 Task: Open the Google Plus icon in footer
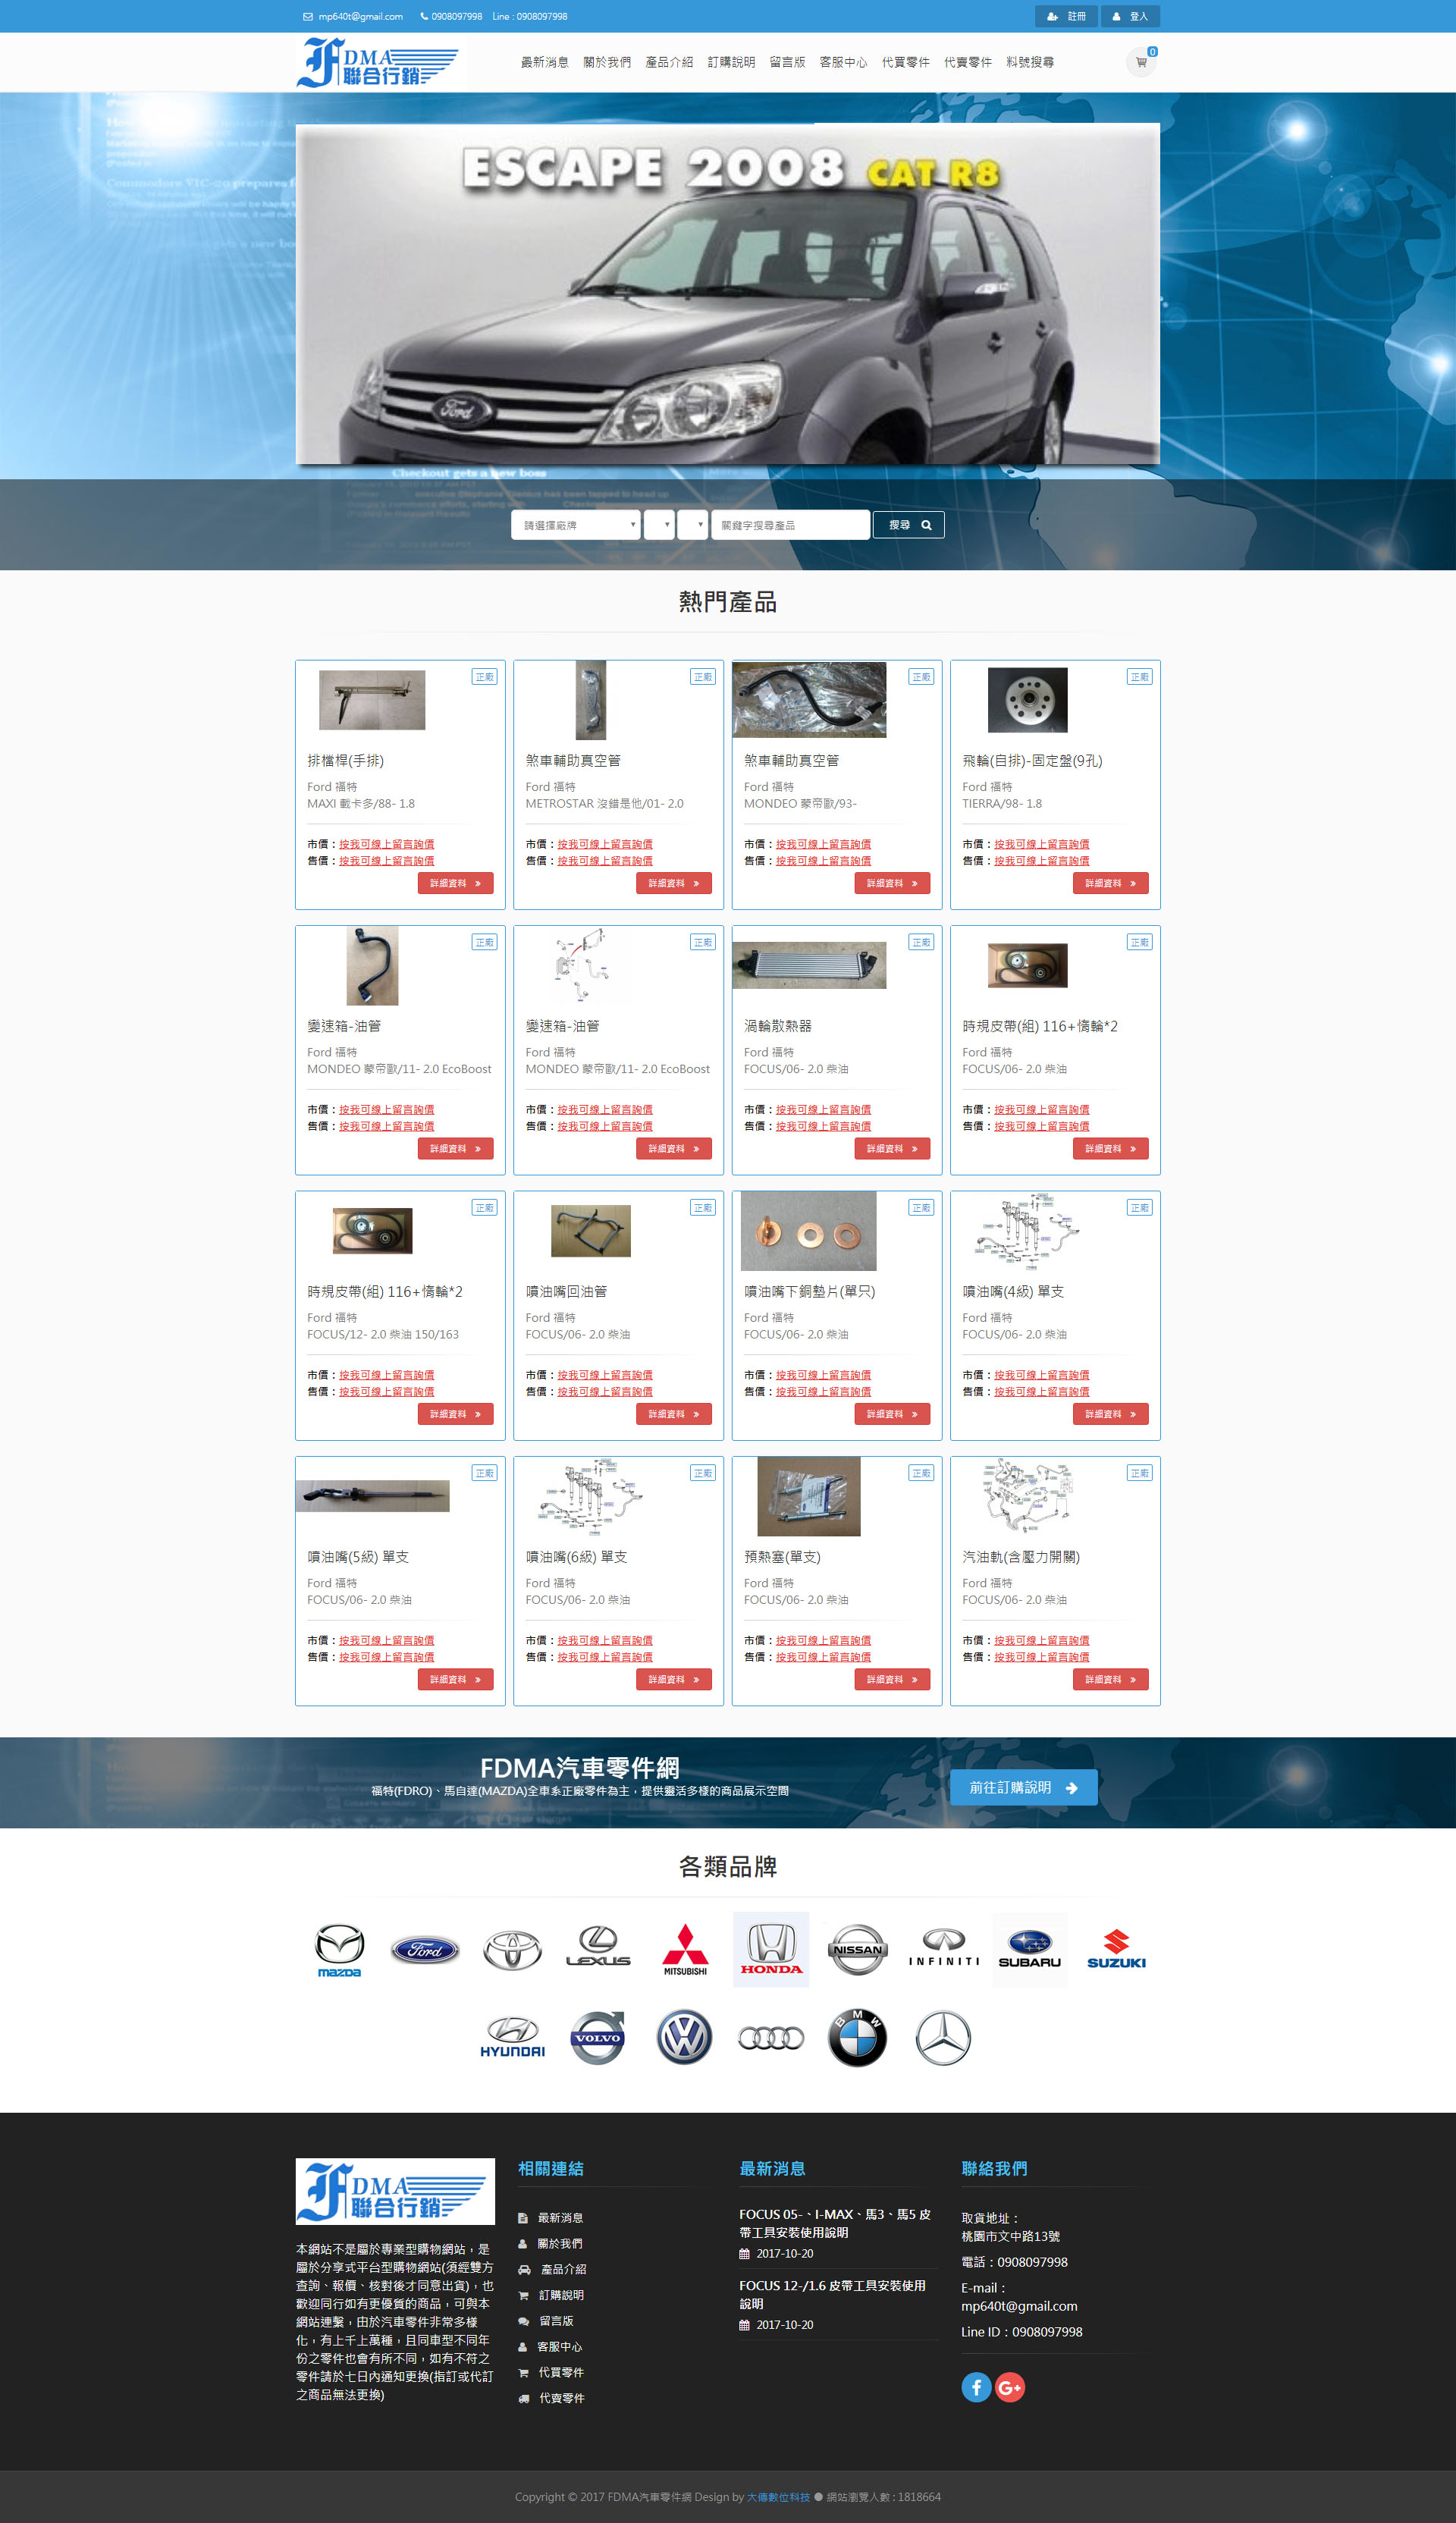tap(1010, 2387)
